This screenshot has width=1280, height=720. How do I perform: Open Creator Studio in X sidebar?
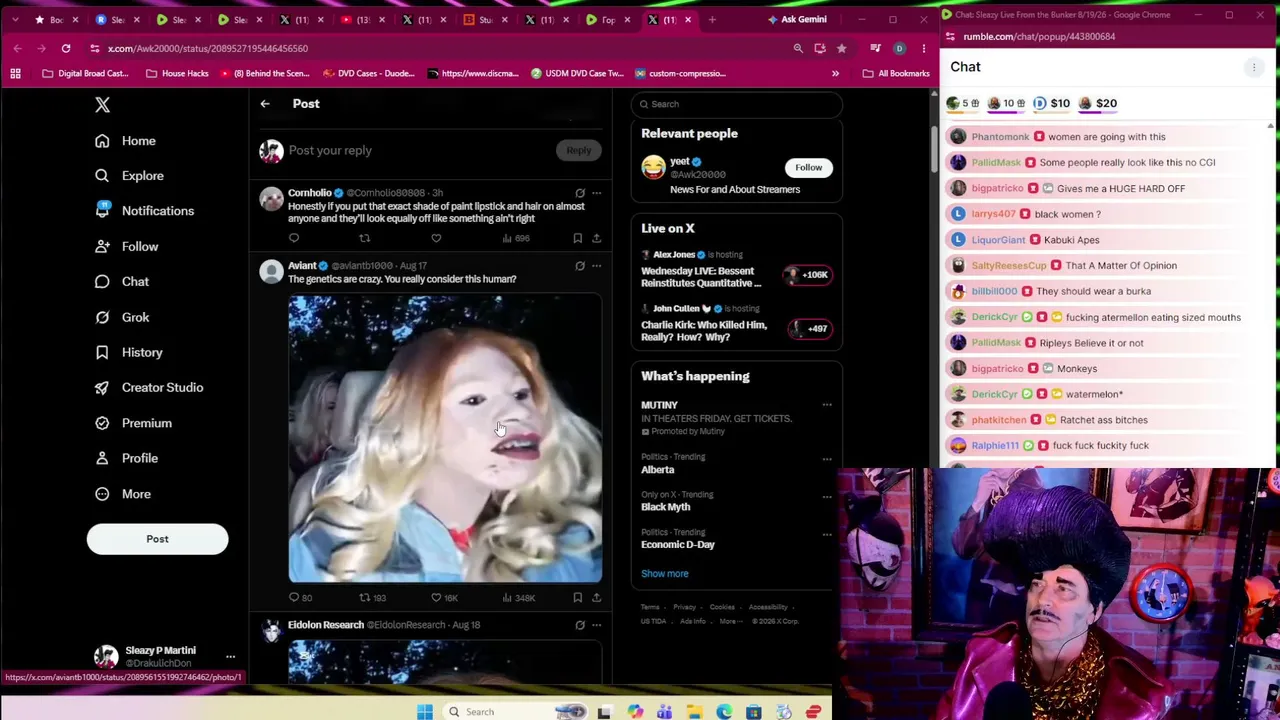[x=148, y=388]
